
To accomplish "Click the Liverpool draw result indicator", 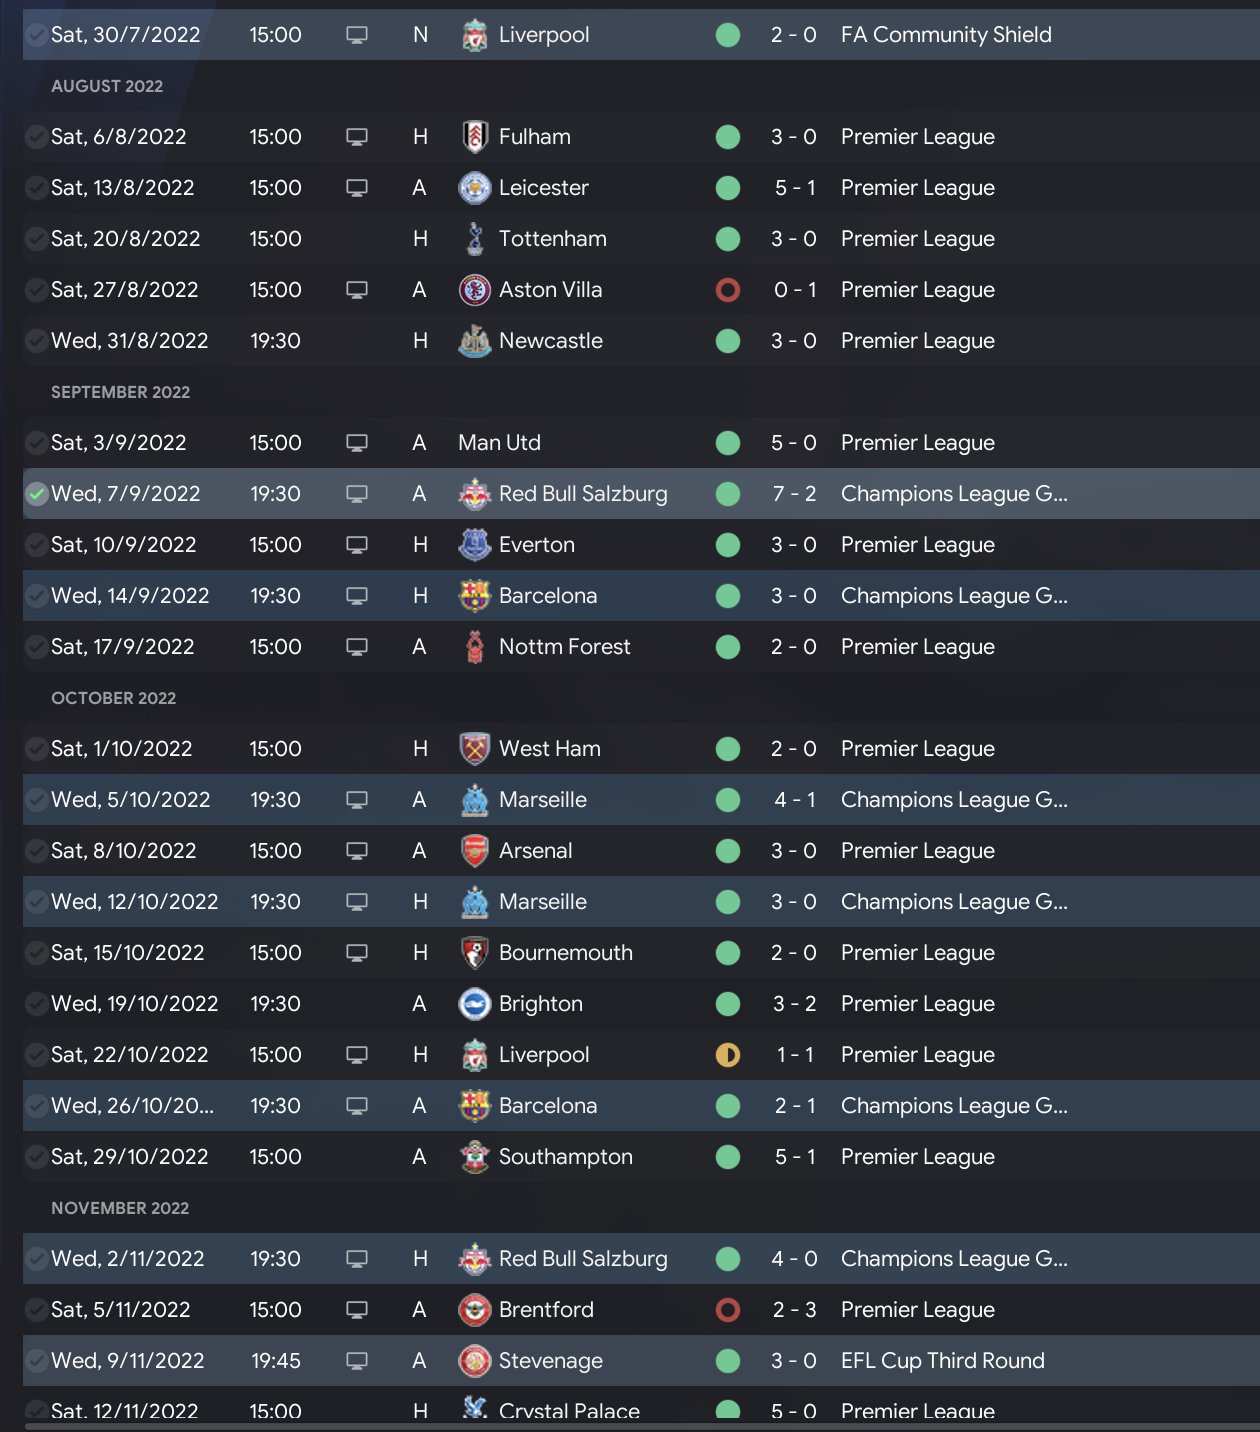I will (728, 1055).
